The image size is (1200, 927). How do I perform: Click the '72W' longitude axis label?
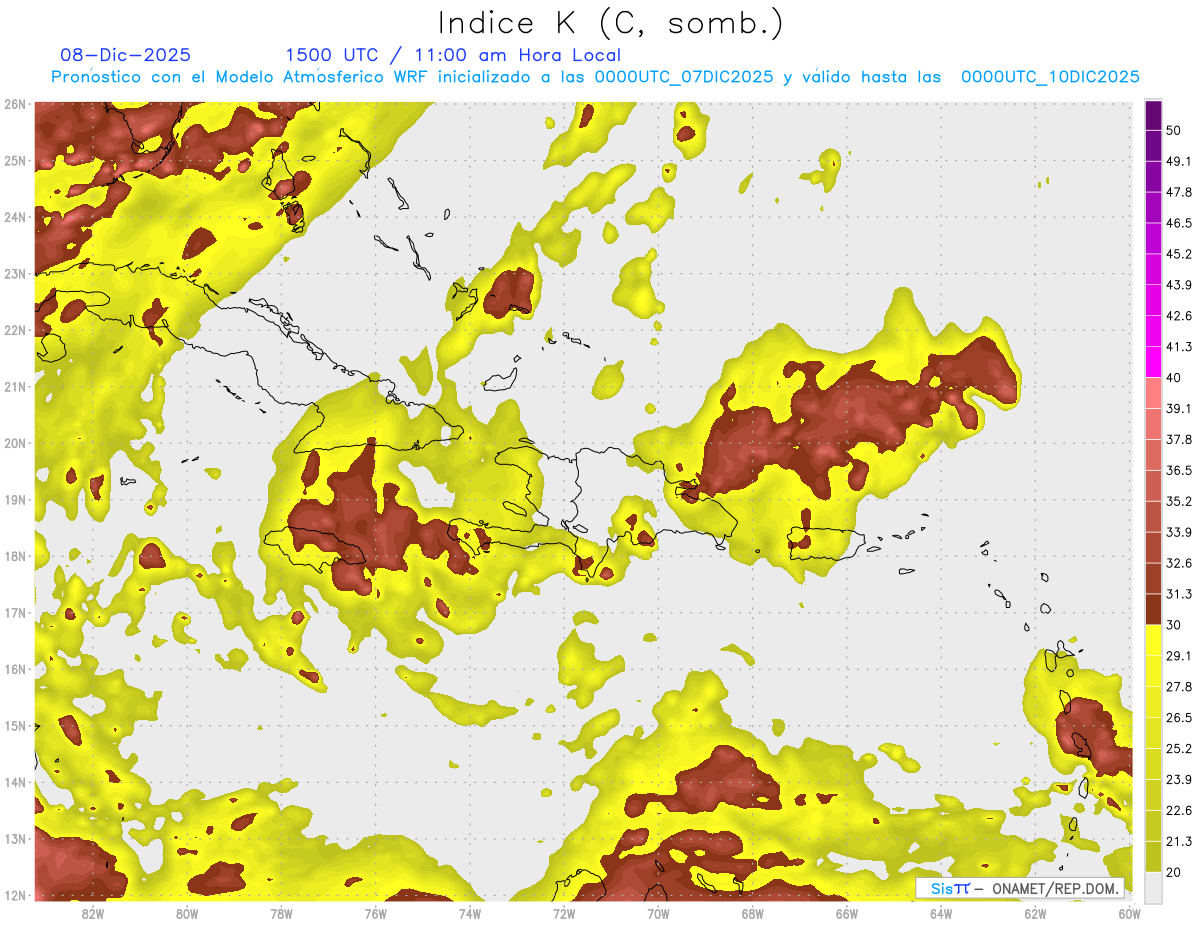coord(564,914)
